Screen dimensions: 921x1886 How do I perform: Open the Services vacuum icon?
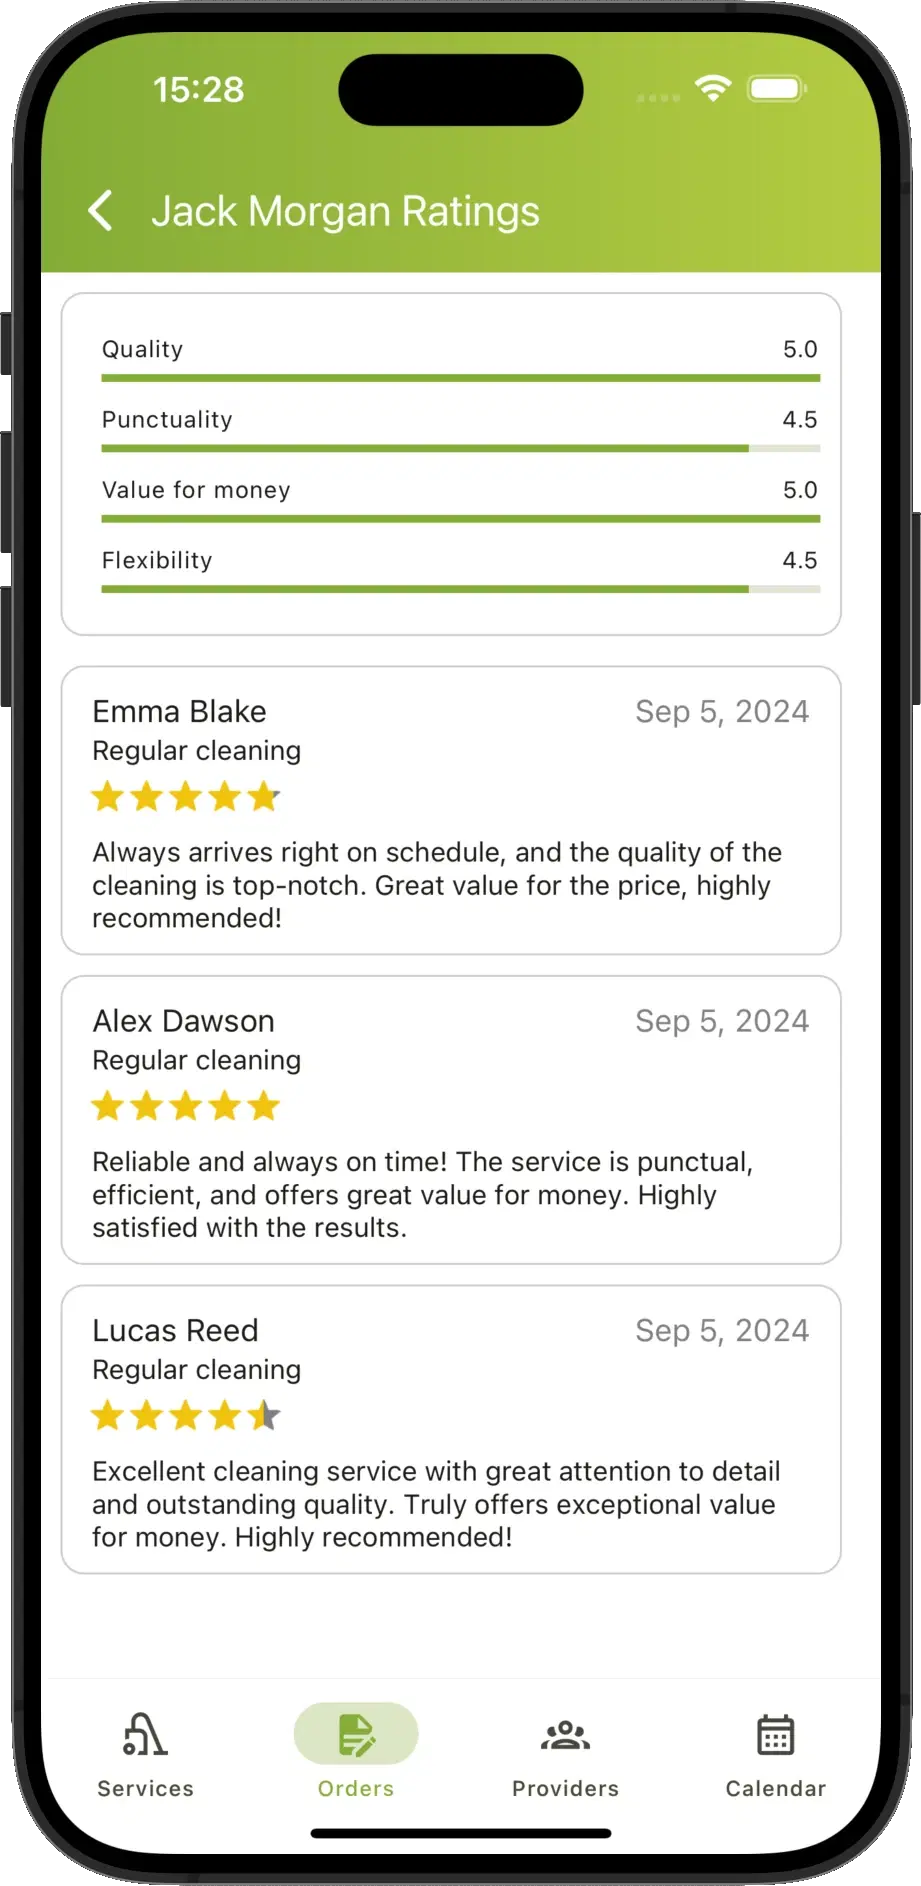point(145,1734)
